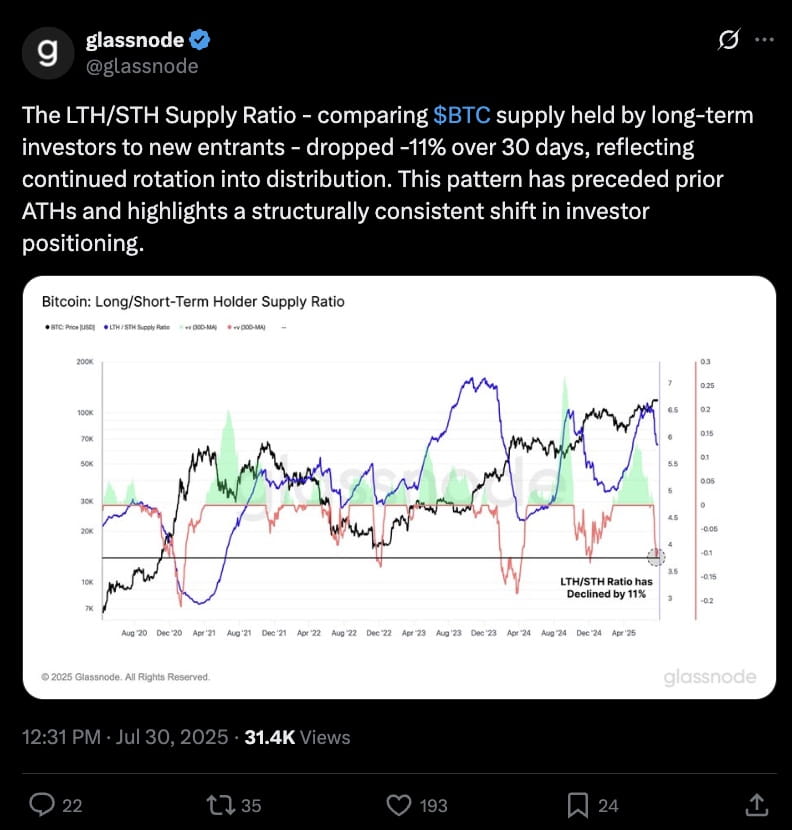Click the blue verified badge

200,40
